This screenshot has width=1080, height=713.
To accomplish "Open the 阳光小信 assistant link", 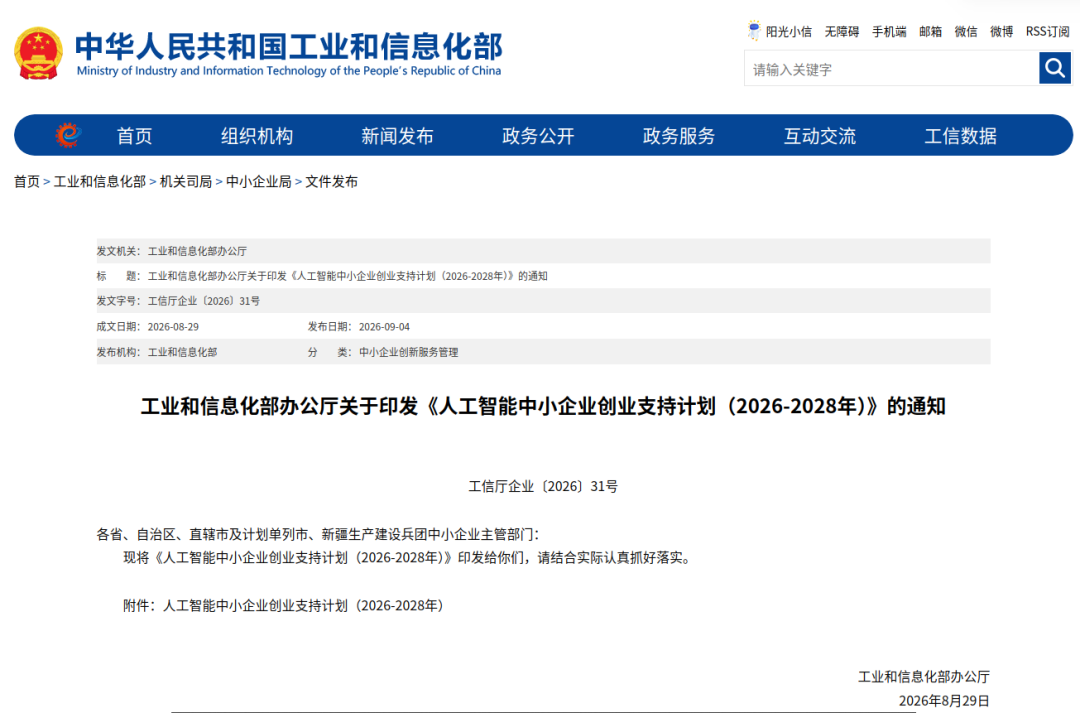I will pyautogui.click(x=789, y=32).
